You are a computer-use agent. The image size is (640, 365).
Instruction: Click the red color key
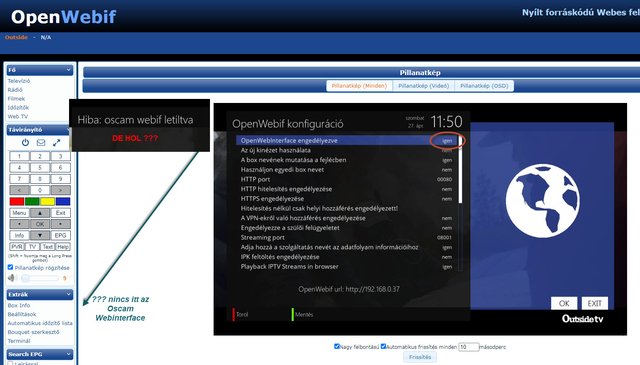[x=17, y=201]
